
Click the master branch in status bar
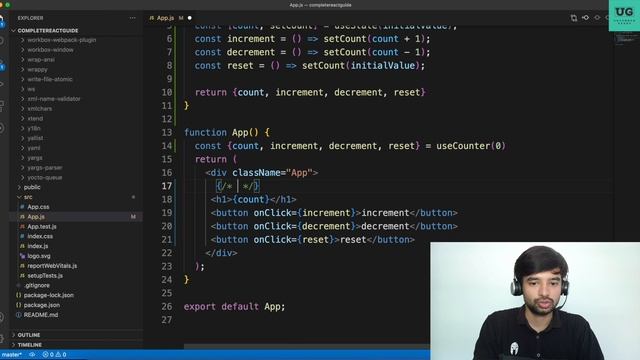pos(11,355)
